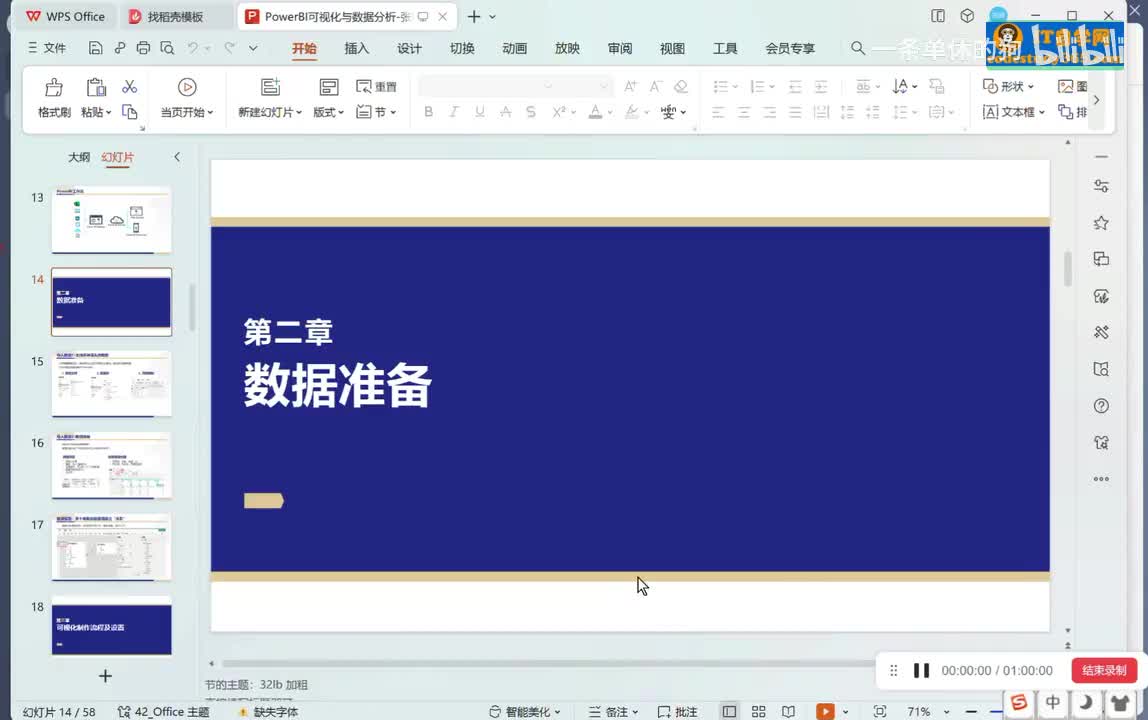
Task: Switch to the Design (设计) tab
Action: click(409, 48)
